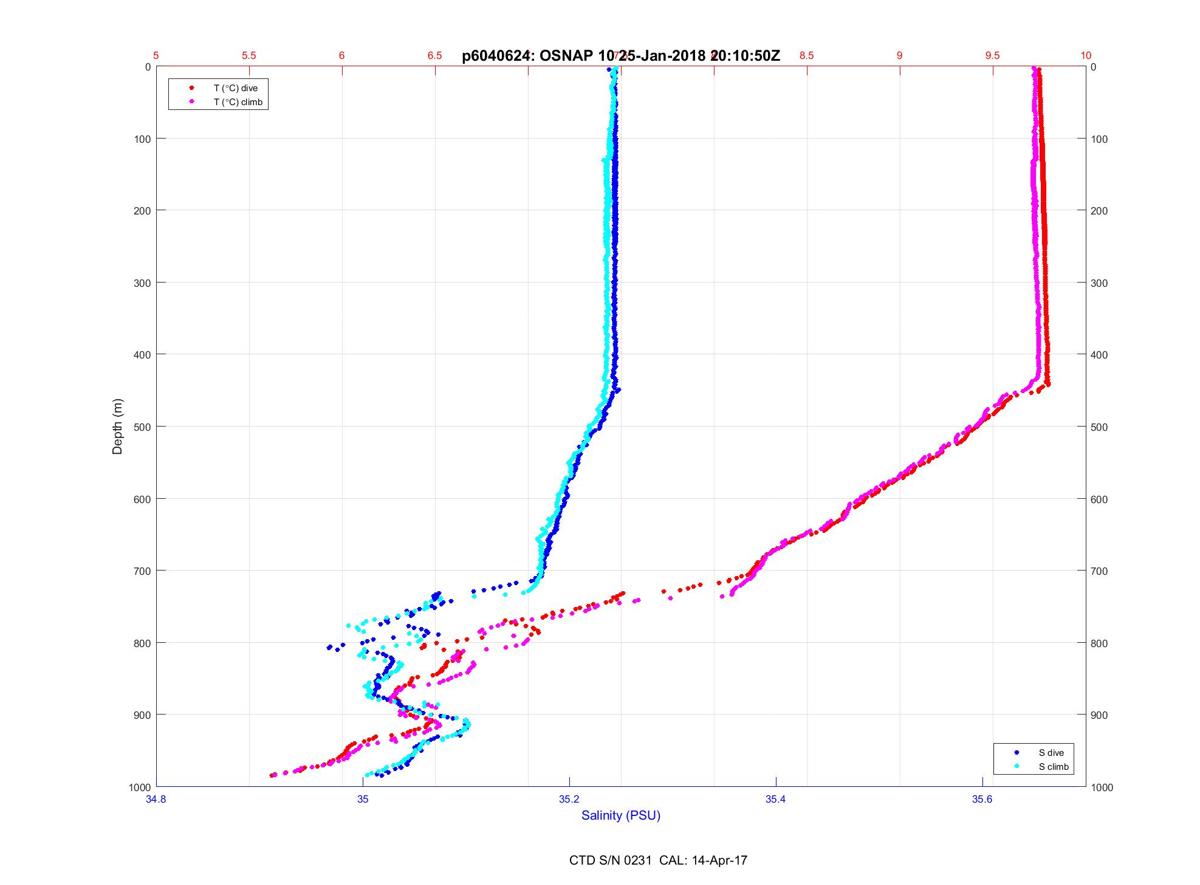Click the 34.8 salinity tick label

point(156,799)
